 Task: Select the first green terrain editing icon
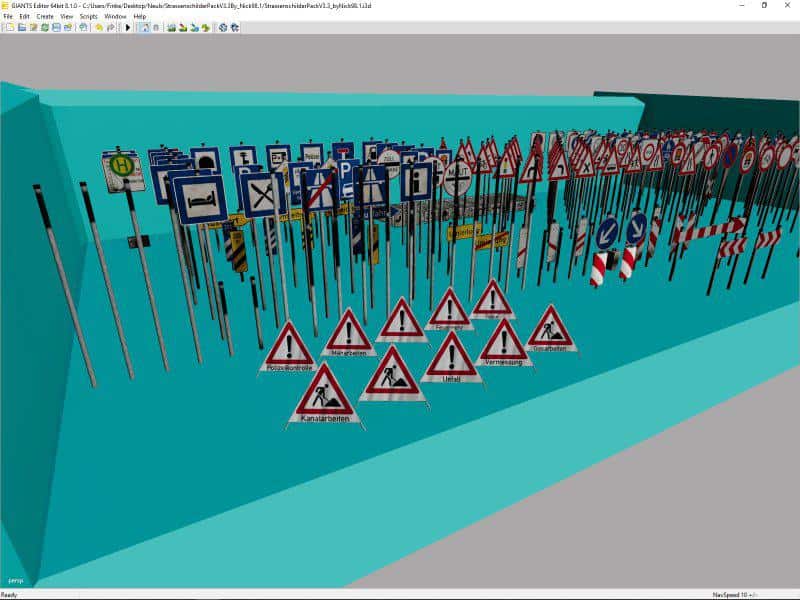(171, 27)
